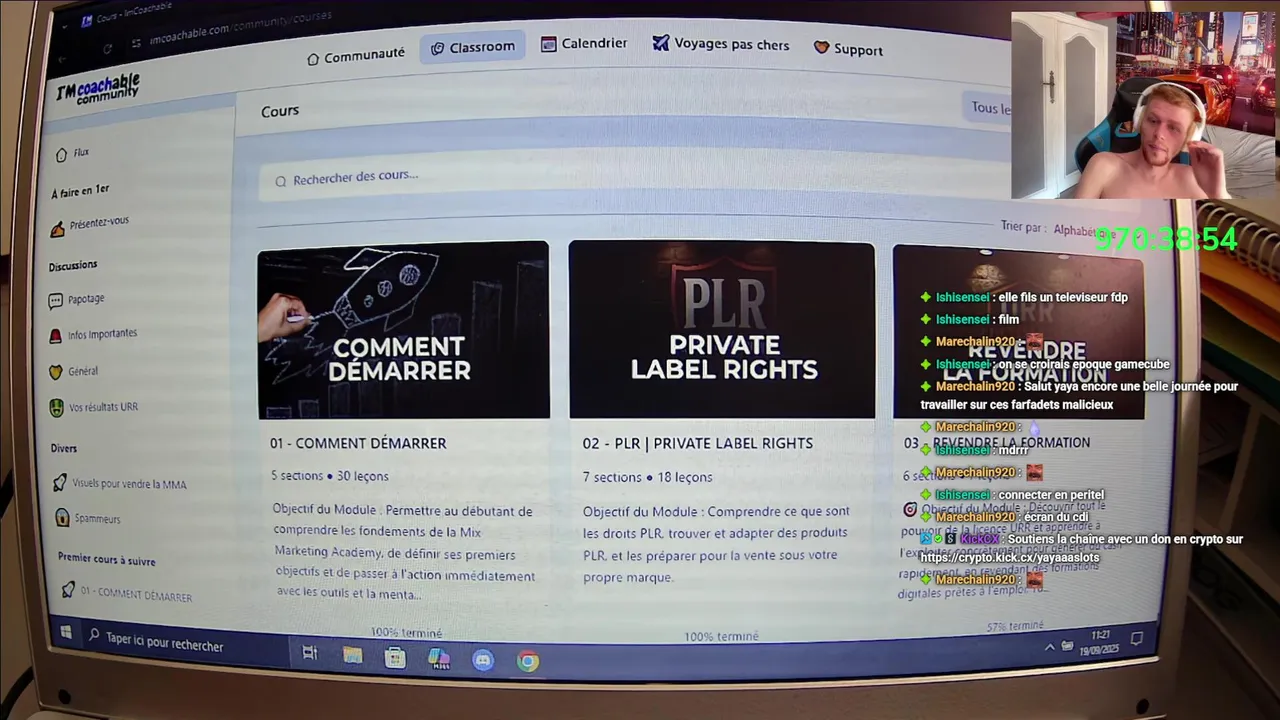Open Discord from the taskbar

click(483, 661)
